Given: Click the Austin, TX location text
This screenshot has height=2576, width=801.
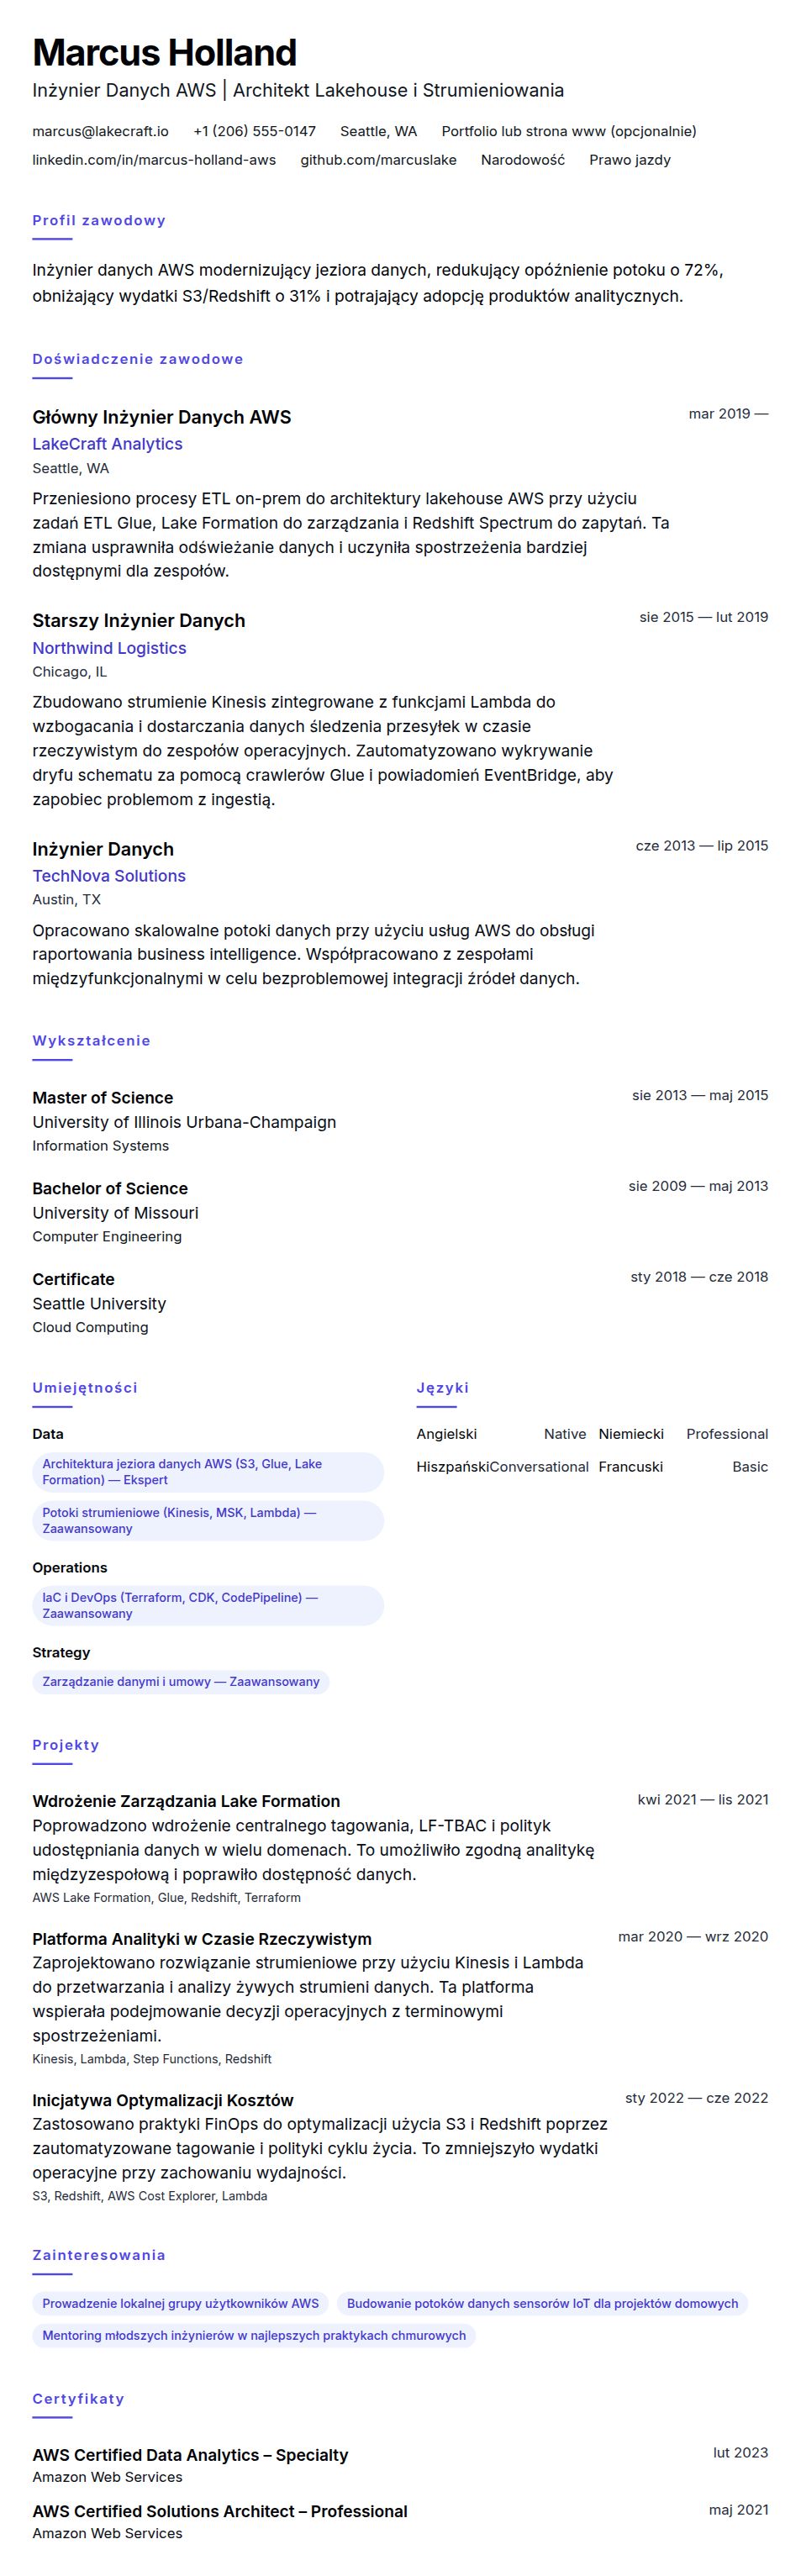Looking at the screenshot, I should pos(66,900).
